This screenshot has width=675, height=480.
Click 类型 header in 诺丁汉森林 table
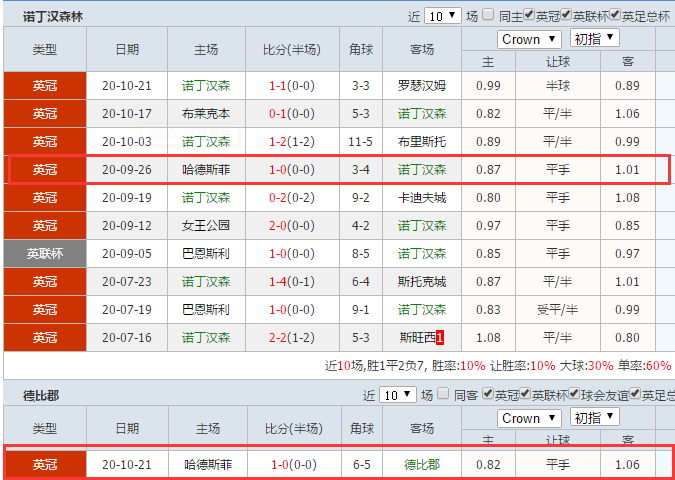point(45,50)
